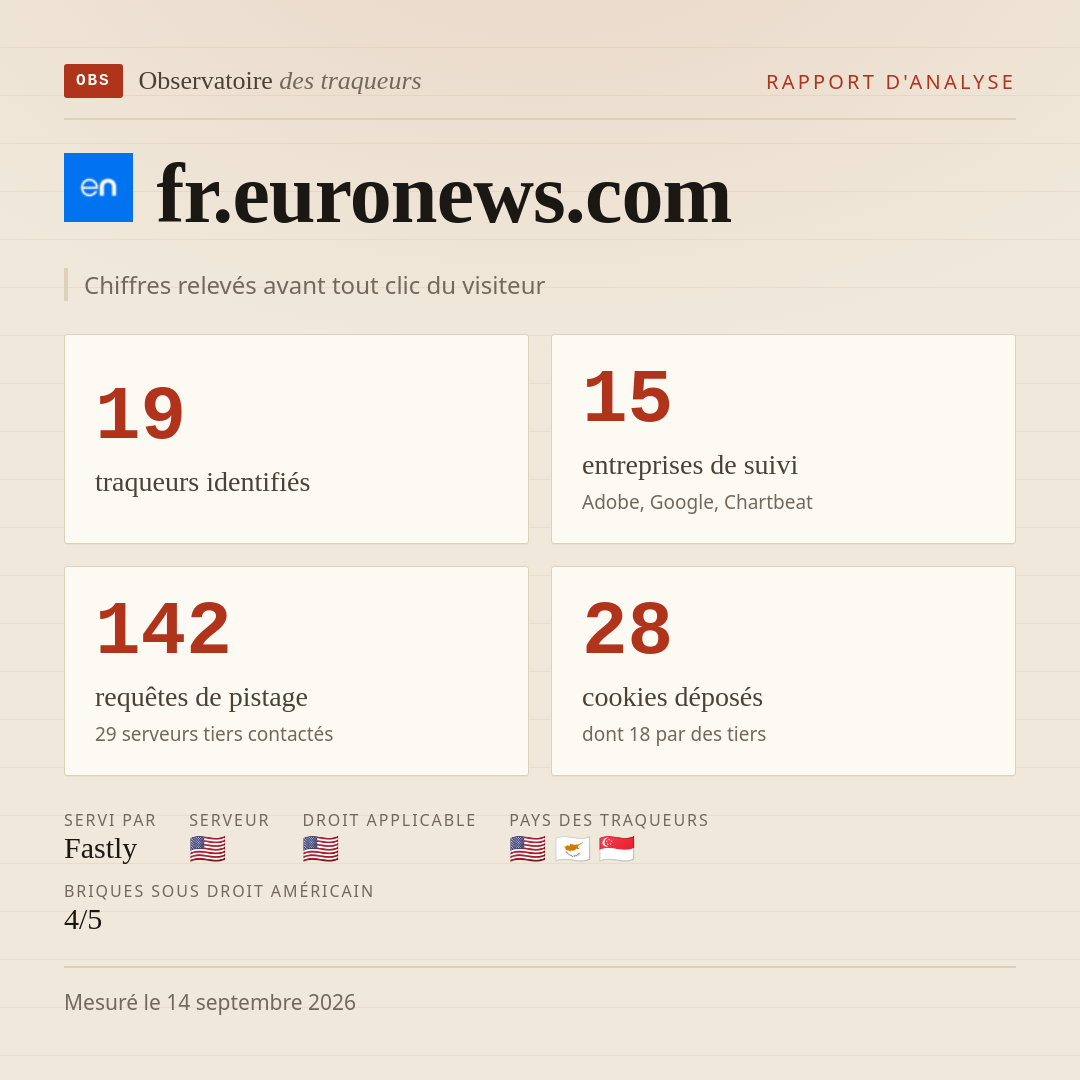Open the Observatoire des traqueurs title
The height and width of the screenshot is (1080, 1080).
[280, 81]
